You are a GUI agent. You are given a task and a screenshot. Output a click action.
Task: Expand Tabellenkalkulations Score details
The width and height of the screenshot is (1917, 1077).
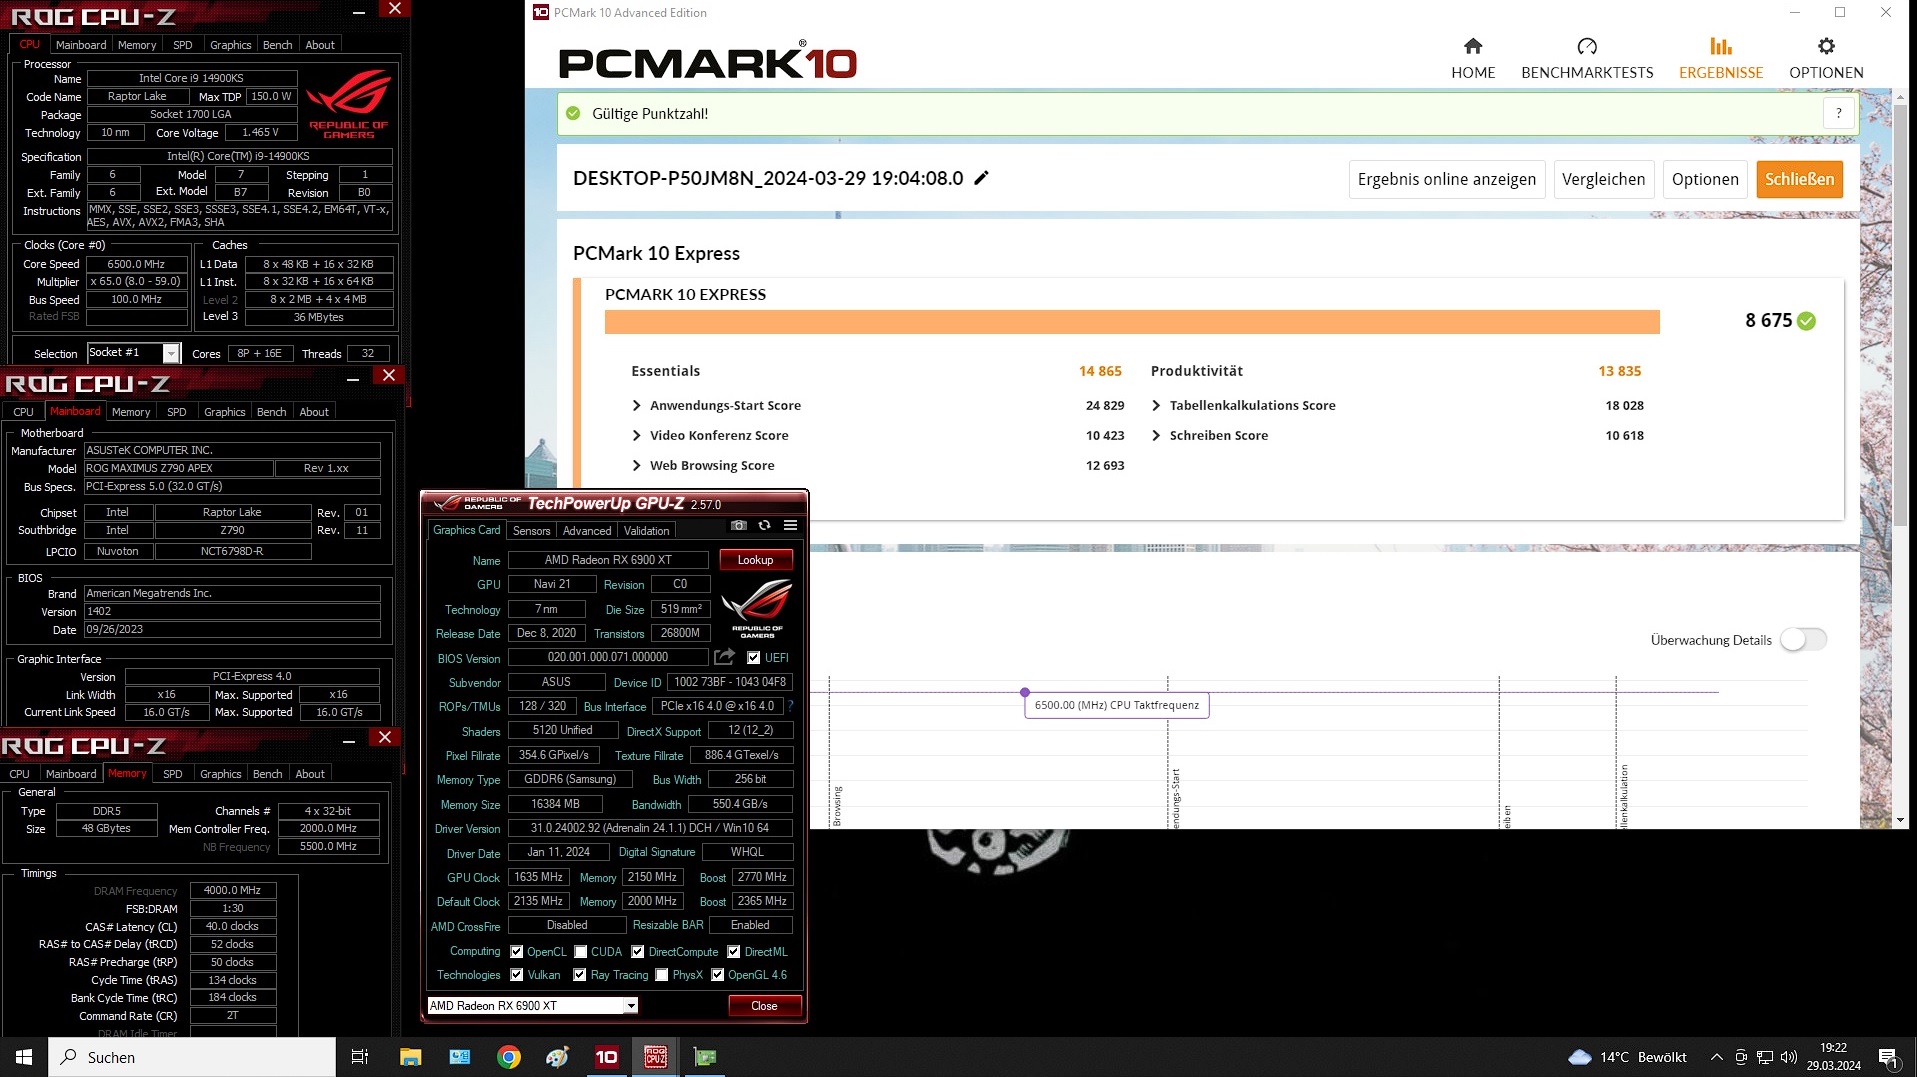click(1156, 405)
